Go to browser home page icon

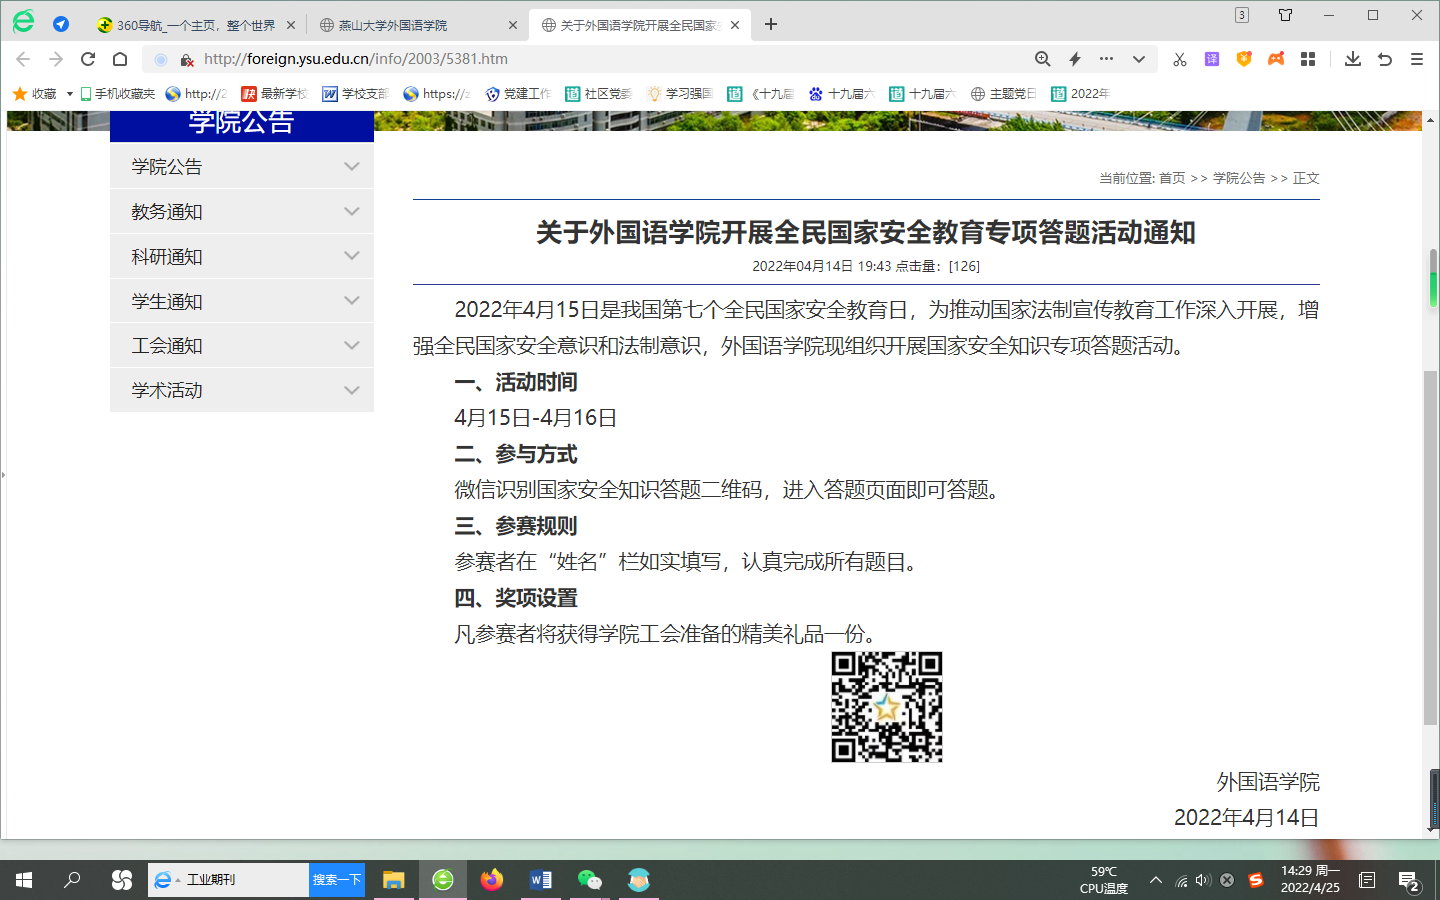pyautogui.click(x=120, y=59)
